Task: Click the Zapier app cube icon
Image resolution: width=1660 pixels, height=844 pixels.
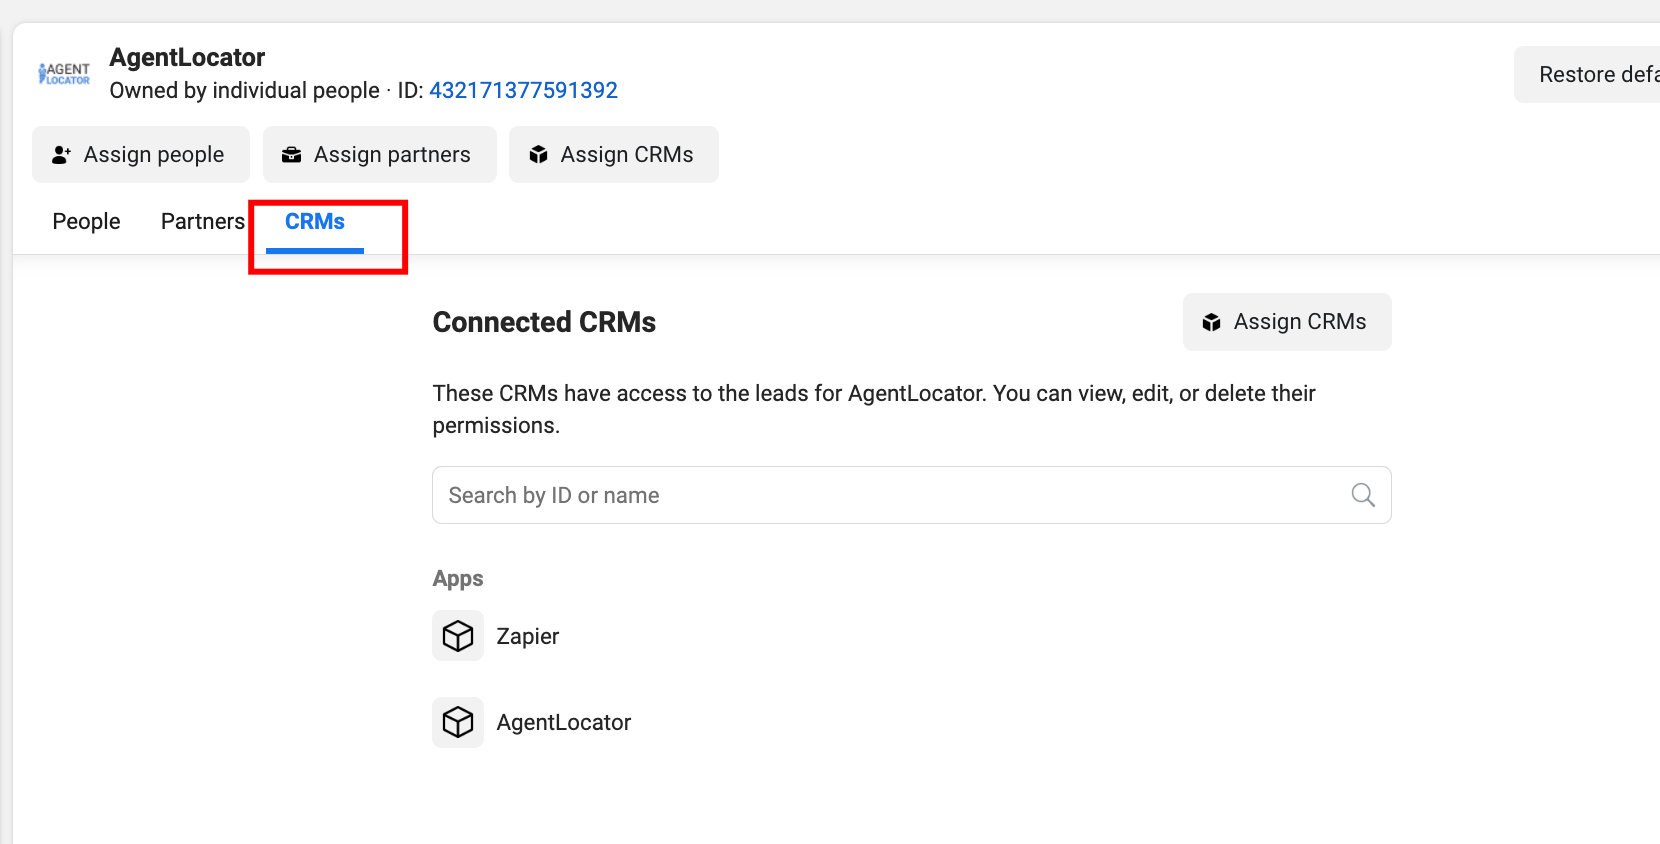Action: pyautogui.click(x=458, y=636)
